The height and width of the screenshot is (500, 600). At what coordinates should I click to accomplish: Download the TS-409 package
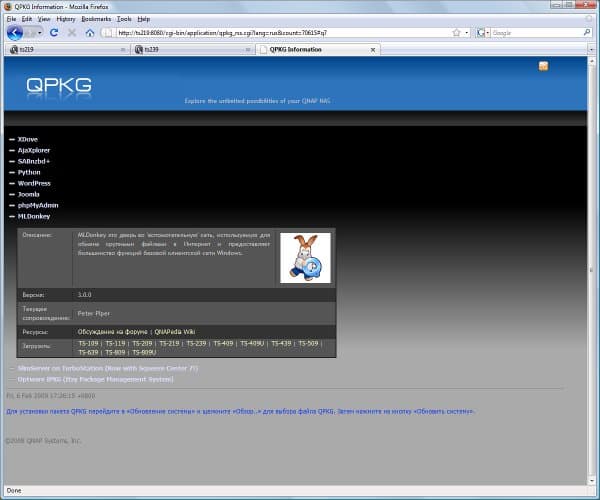223,344
